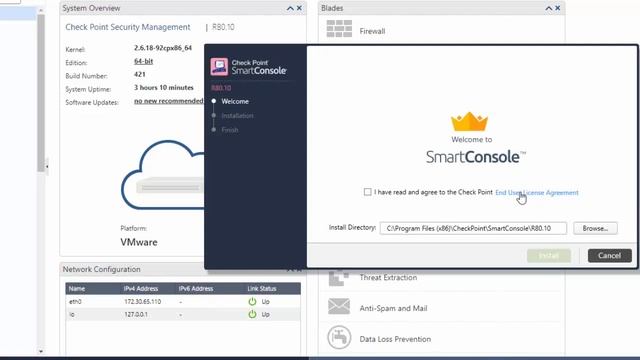The width and height of the screenshot is (640, 360).
Task: Click the cloud appliance platform image
Action: pyautogui.click(x=163, y=175)
